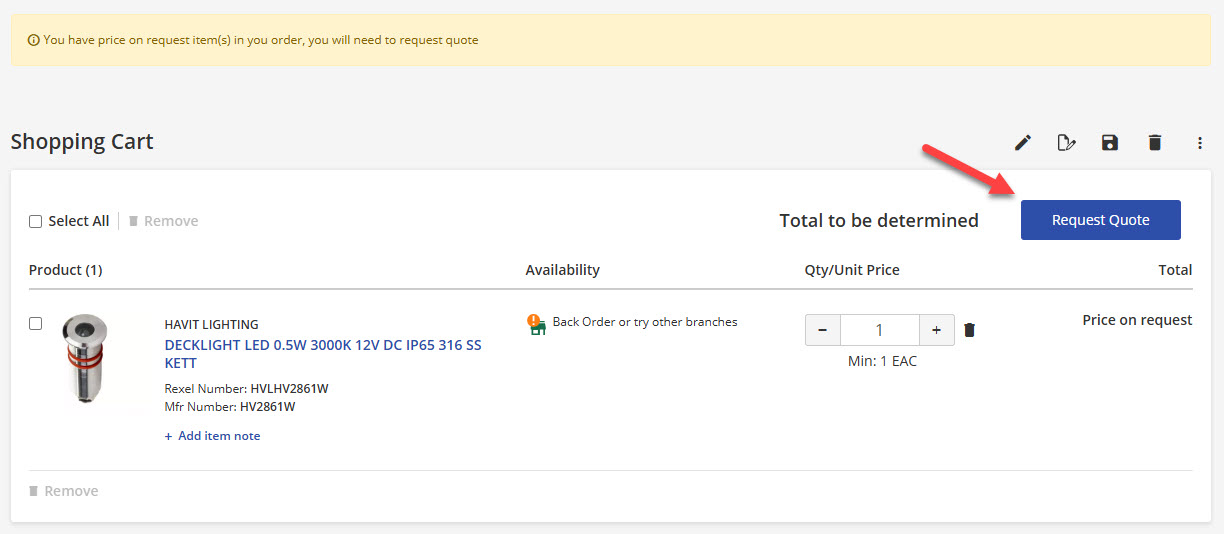
Task: Check the Decklight LED product checkbox
Action: click(36, 323)
